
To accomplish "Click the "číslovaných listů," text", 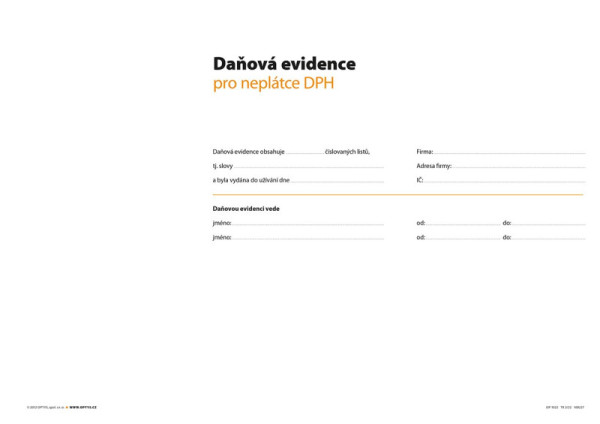I will click(347, 152).
